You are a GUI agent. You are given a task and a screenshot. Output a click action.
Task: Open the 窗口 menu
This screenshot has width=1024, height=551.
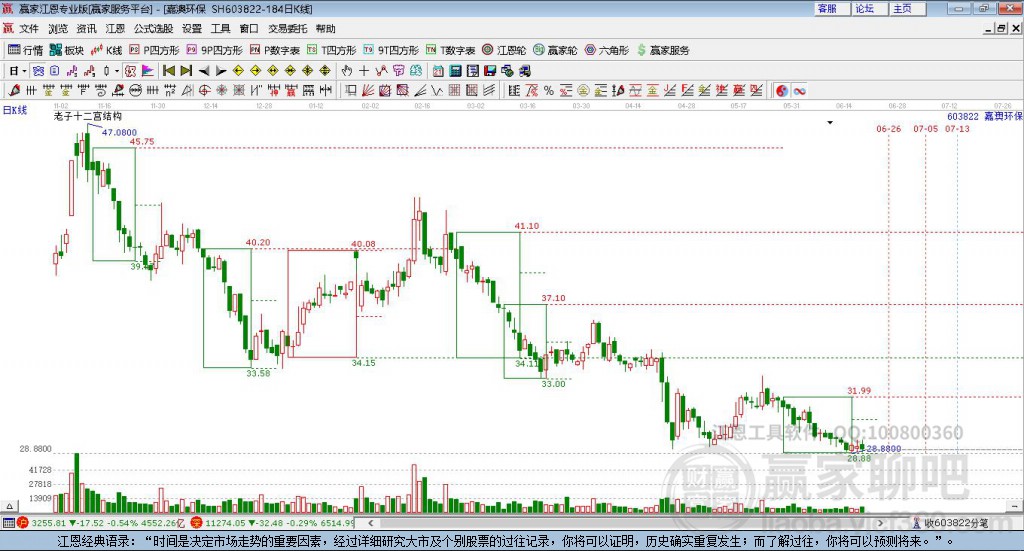tap(249, 29)
